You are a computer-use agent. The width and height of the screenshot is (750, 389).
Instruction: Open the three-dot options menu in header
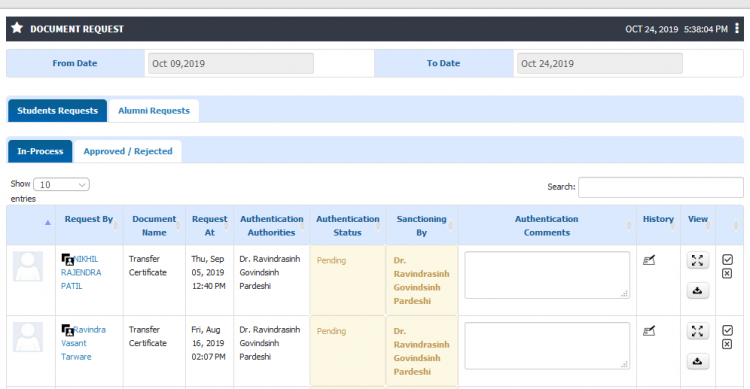[x=737, y=29]
